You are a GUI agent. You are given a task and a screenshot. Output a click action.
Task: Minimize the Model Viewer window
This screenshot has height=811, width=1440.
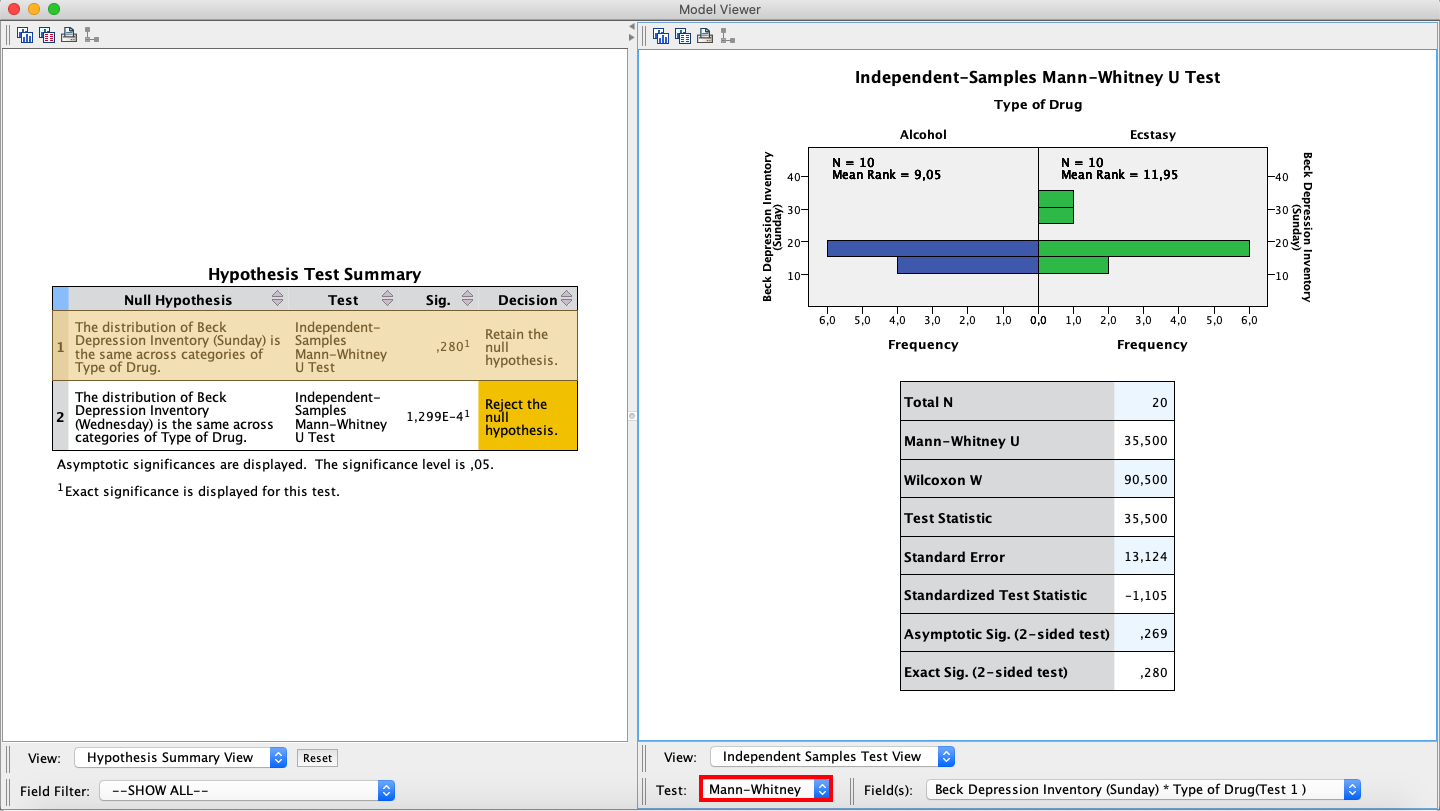[x=34, y=9]
